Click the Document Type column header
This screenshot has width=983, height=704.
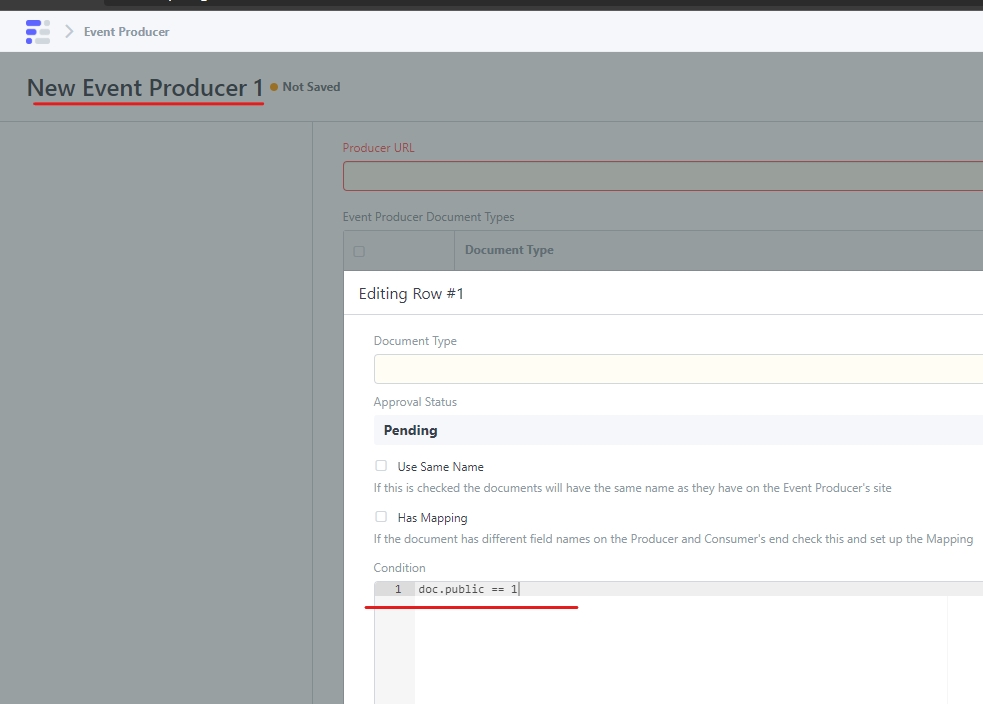509,250
